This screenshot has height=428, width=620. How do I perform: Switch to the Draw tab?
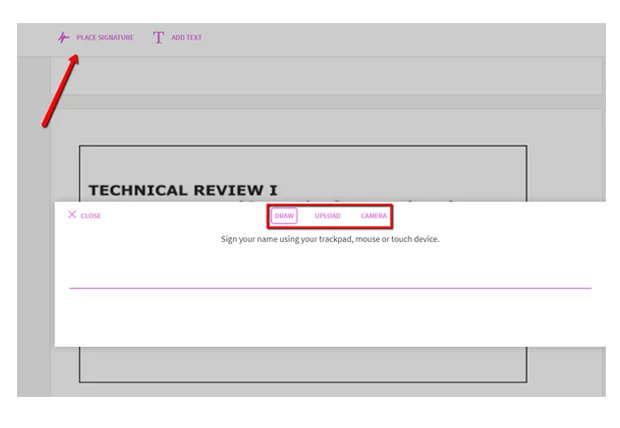coord(284,216)
